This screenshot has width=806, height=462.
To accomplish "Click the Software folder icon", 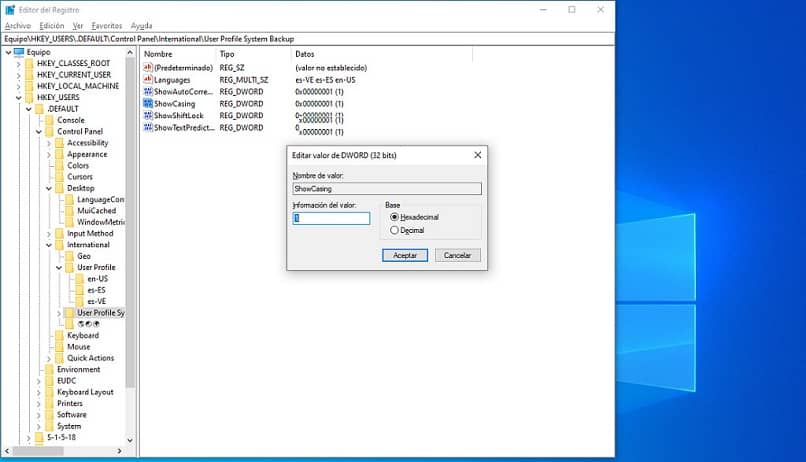I will tap(49, 414).
